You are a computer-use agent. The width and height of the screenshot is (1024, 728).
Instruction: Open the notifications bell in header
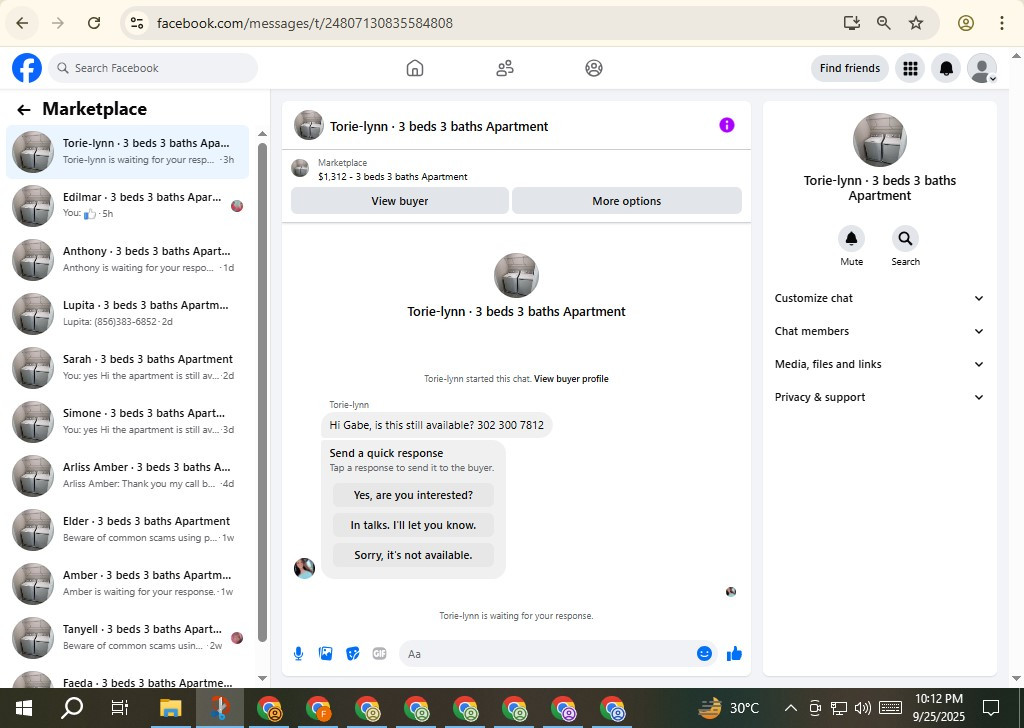tap(946, 68)
